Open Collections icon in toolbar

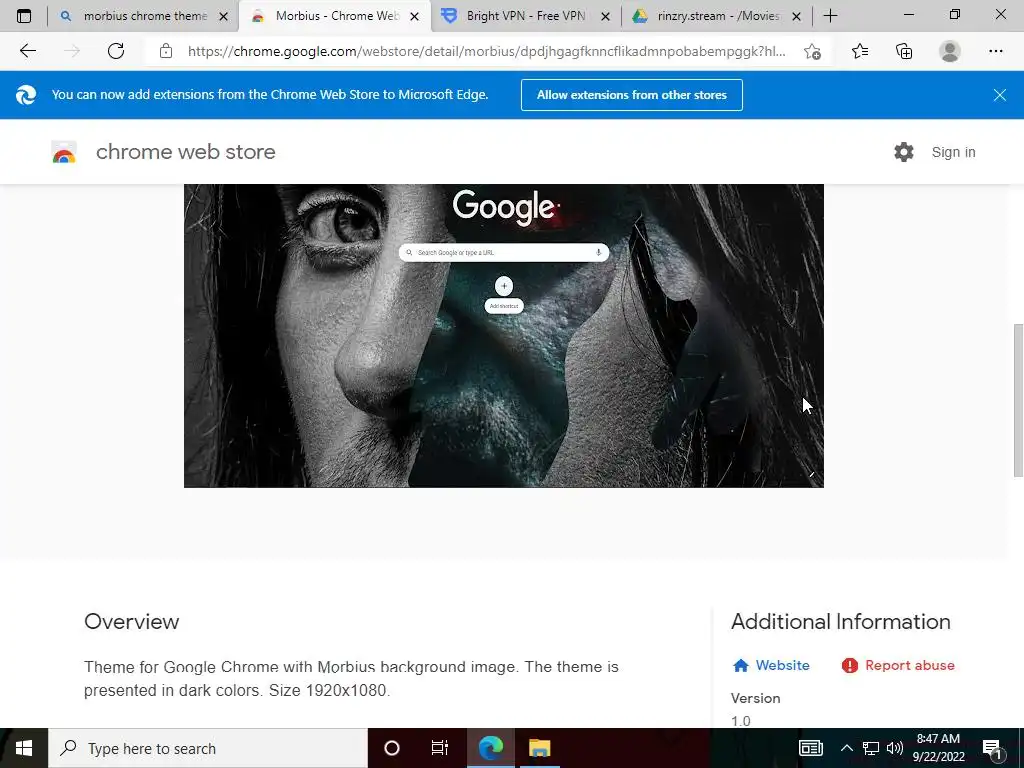pyautogui.click(x=904, y=51)
